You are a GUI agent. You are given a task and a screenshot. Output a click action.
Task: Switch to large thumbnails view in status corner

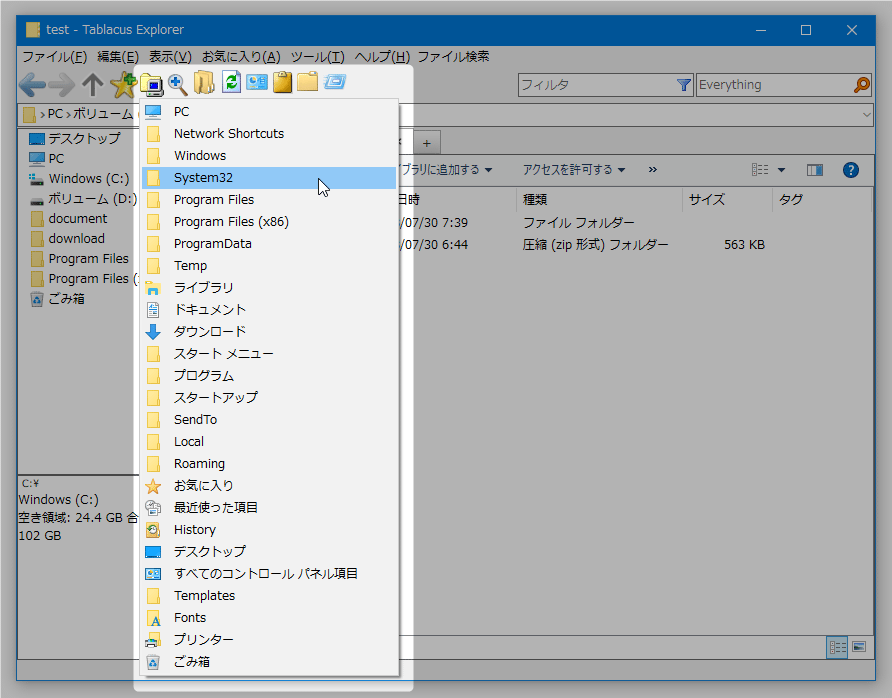[859, 647]
